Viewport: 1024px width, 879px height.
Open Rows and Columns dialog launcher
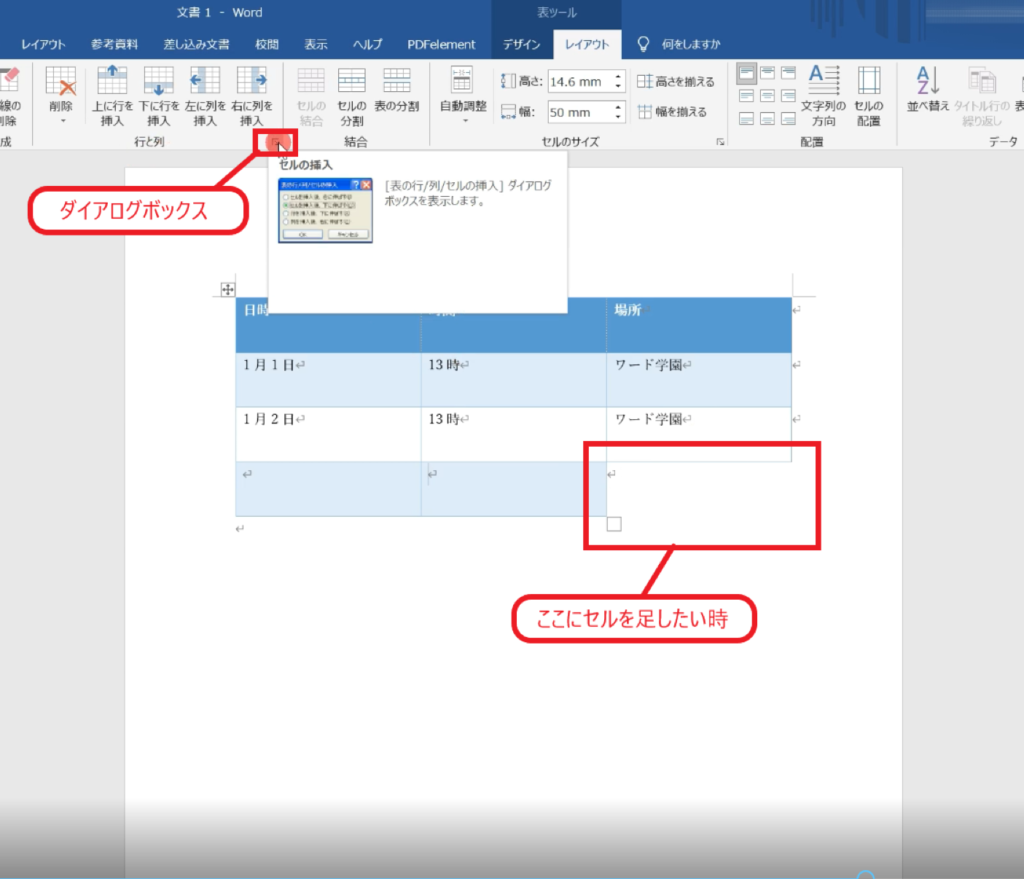[x=277, y=143]
